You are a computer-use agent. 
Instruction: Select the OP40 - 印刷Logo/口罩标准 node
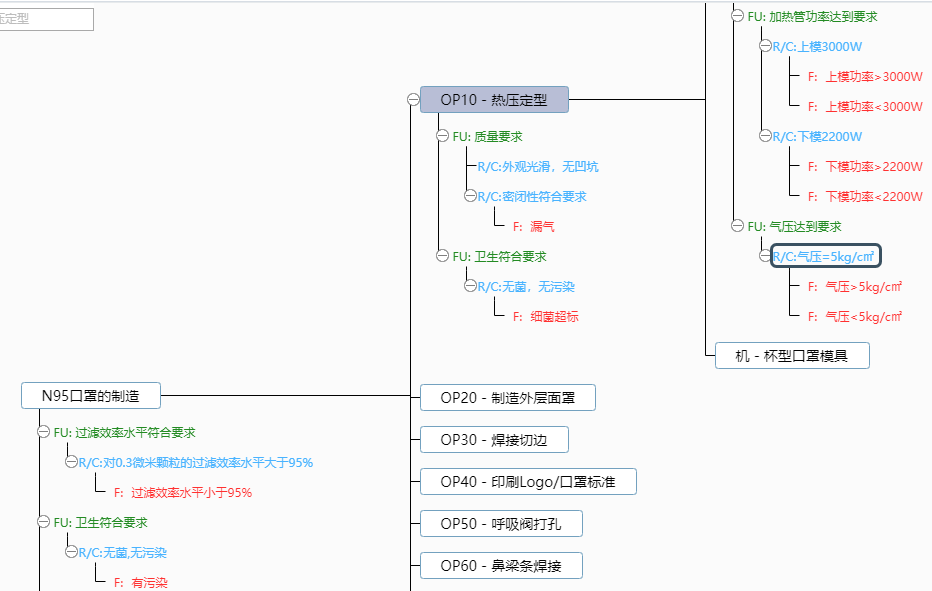[527, 482]
